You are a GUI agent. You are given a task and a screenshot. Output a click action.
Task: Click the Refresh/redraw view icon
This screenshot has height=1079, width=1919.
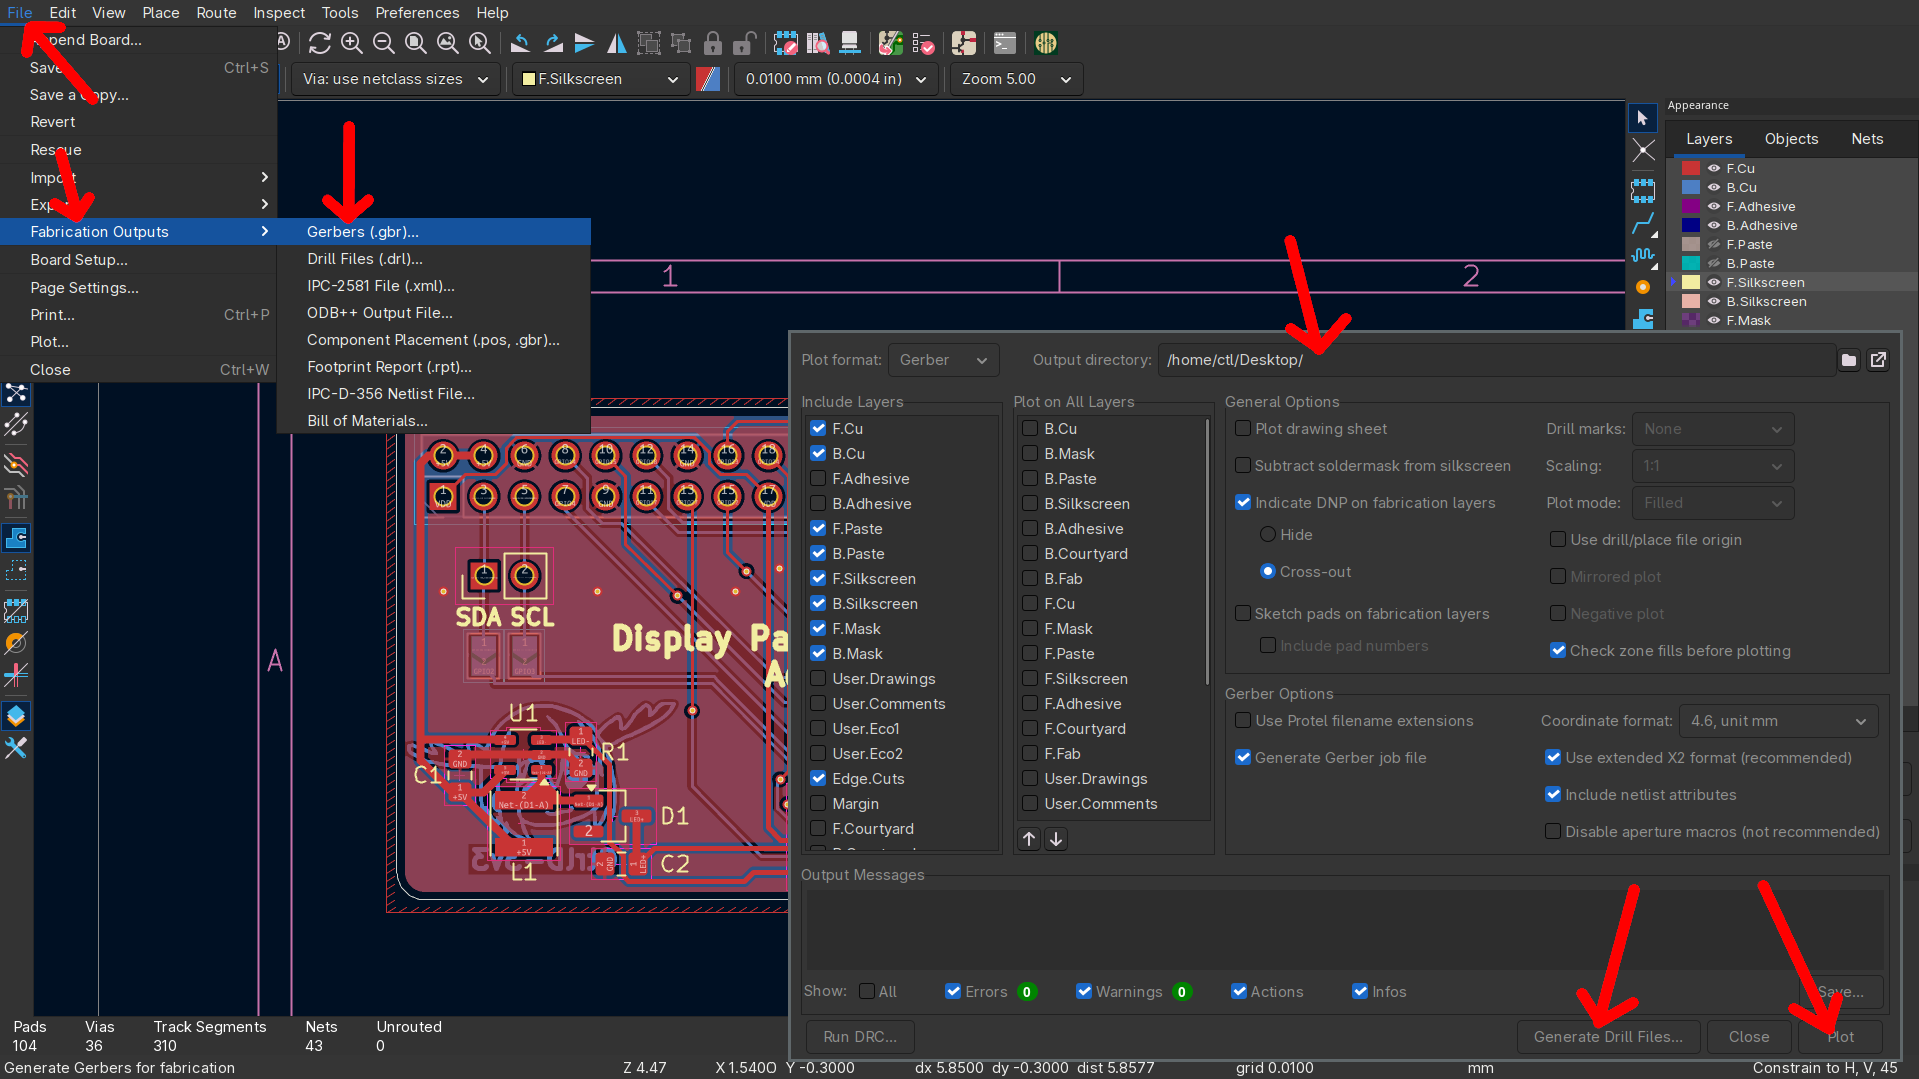click(x=319, y=43)
